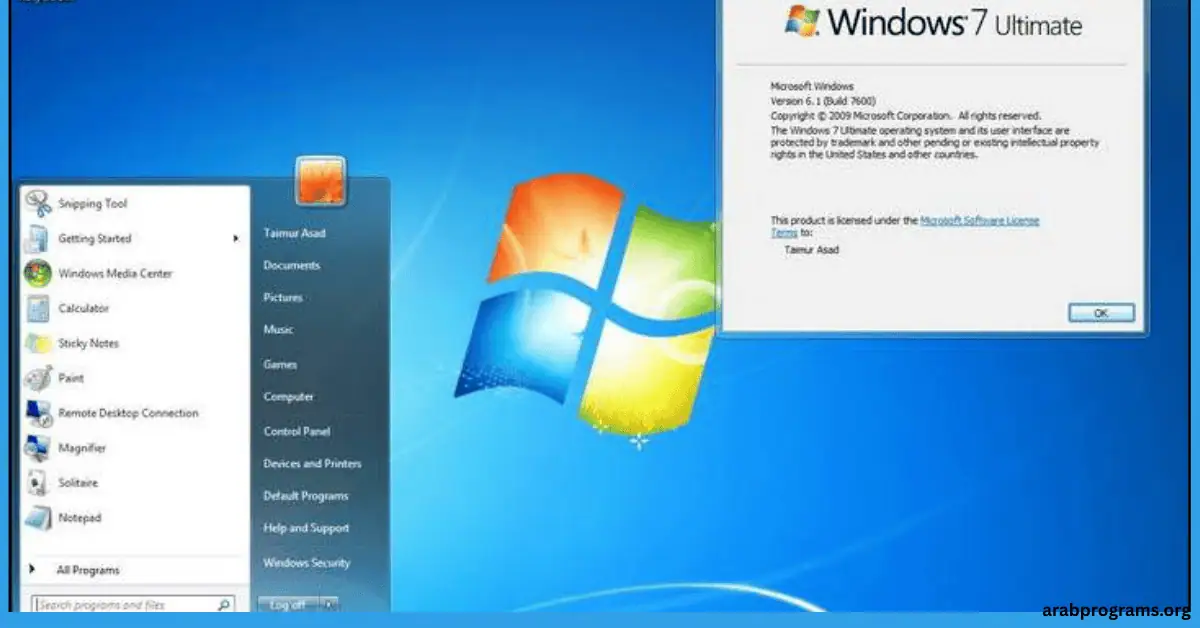Viewport: 1200px width, 628px height.
Task: Open Computer from Start menu
Action: [x=288, y=397]
